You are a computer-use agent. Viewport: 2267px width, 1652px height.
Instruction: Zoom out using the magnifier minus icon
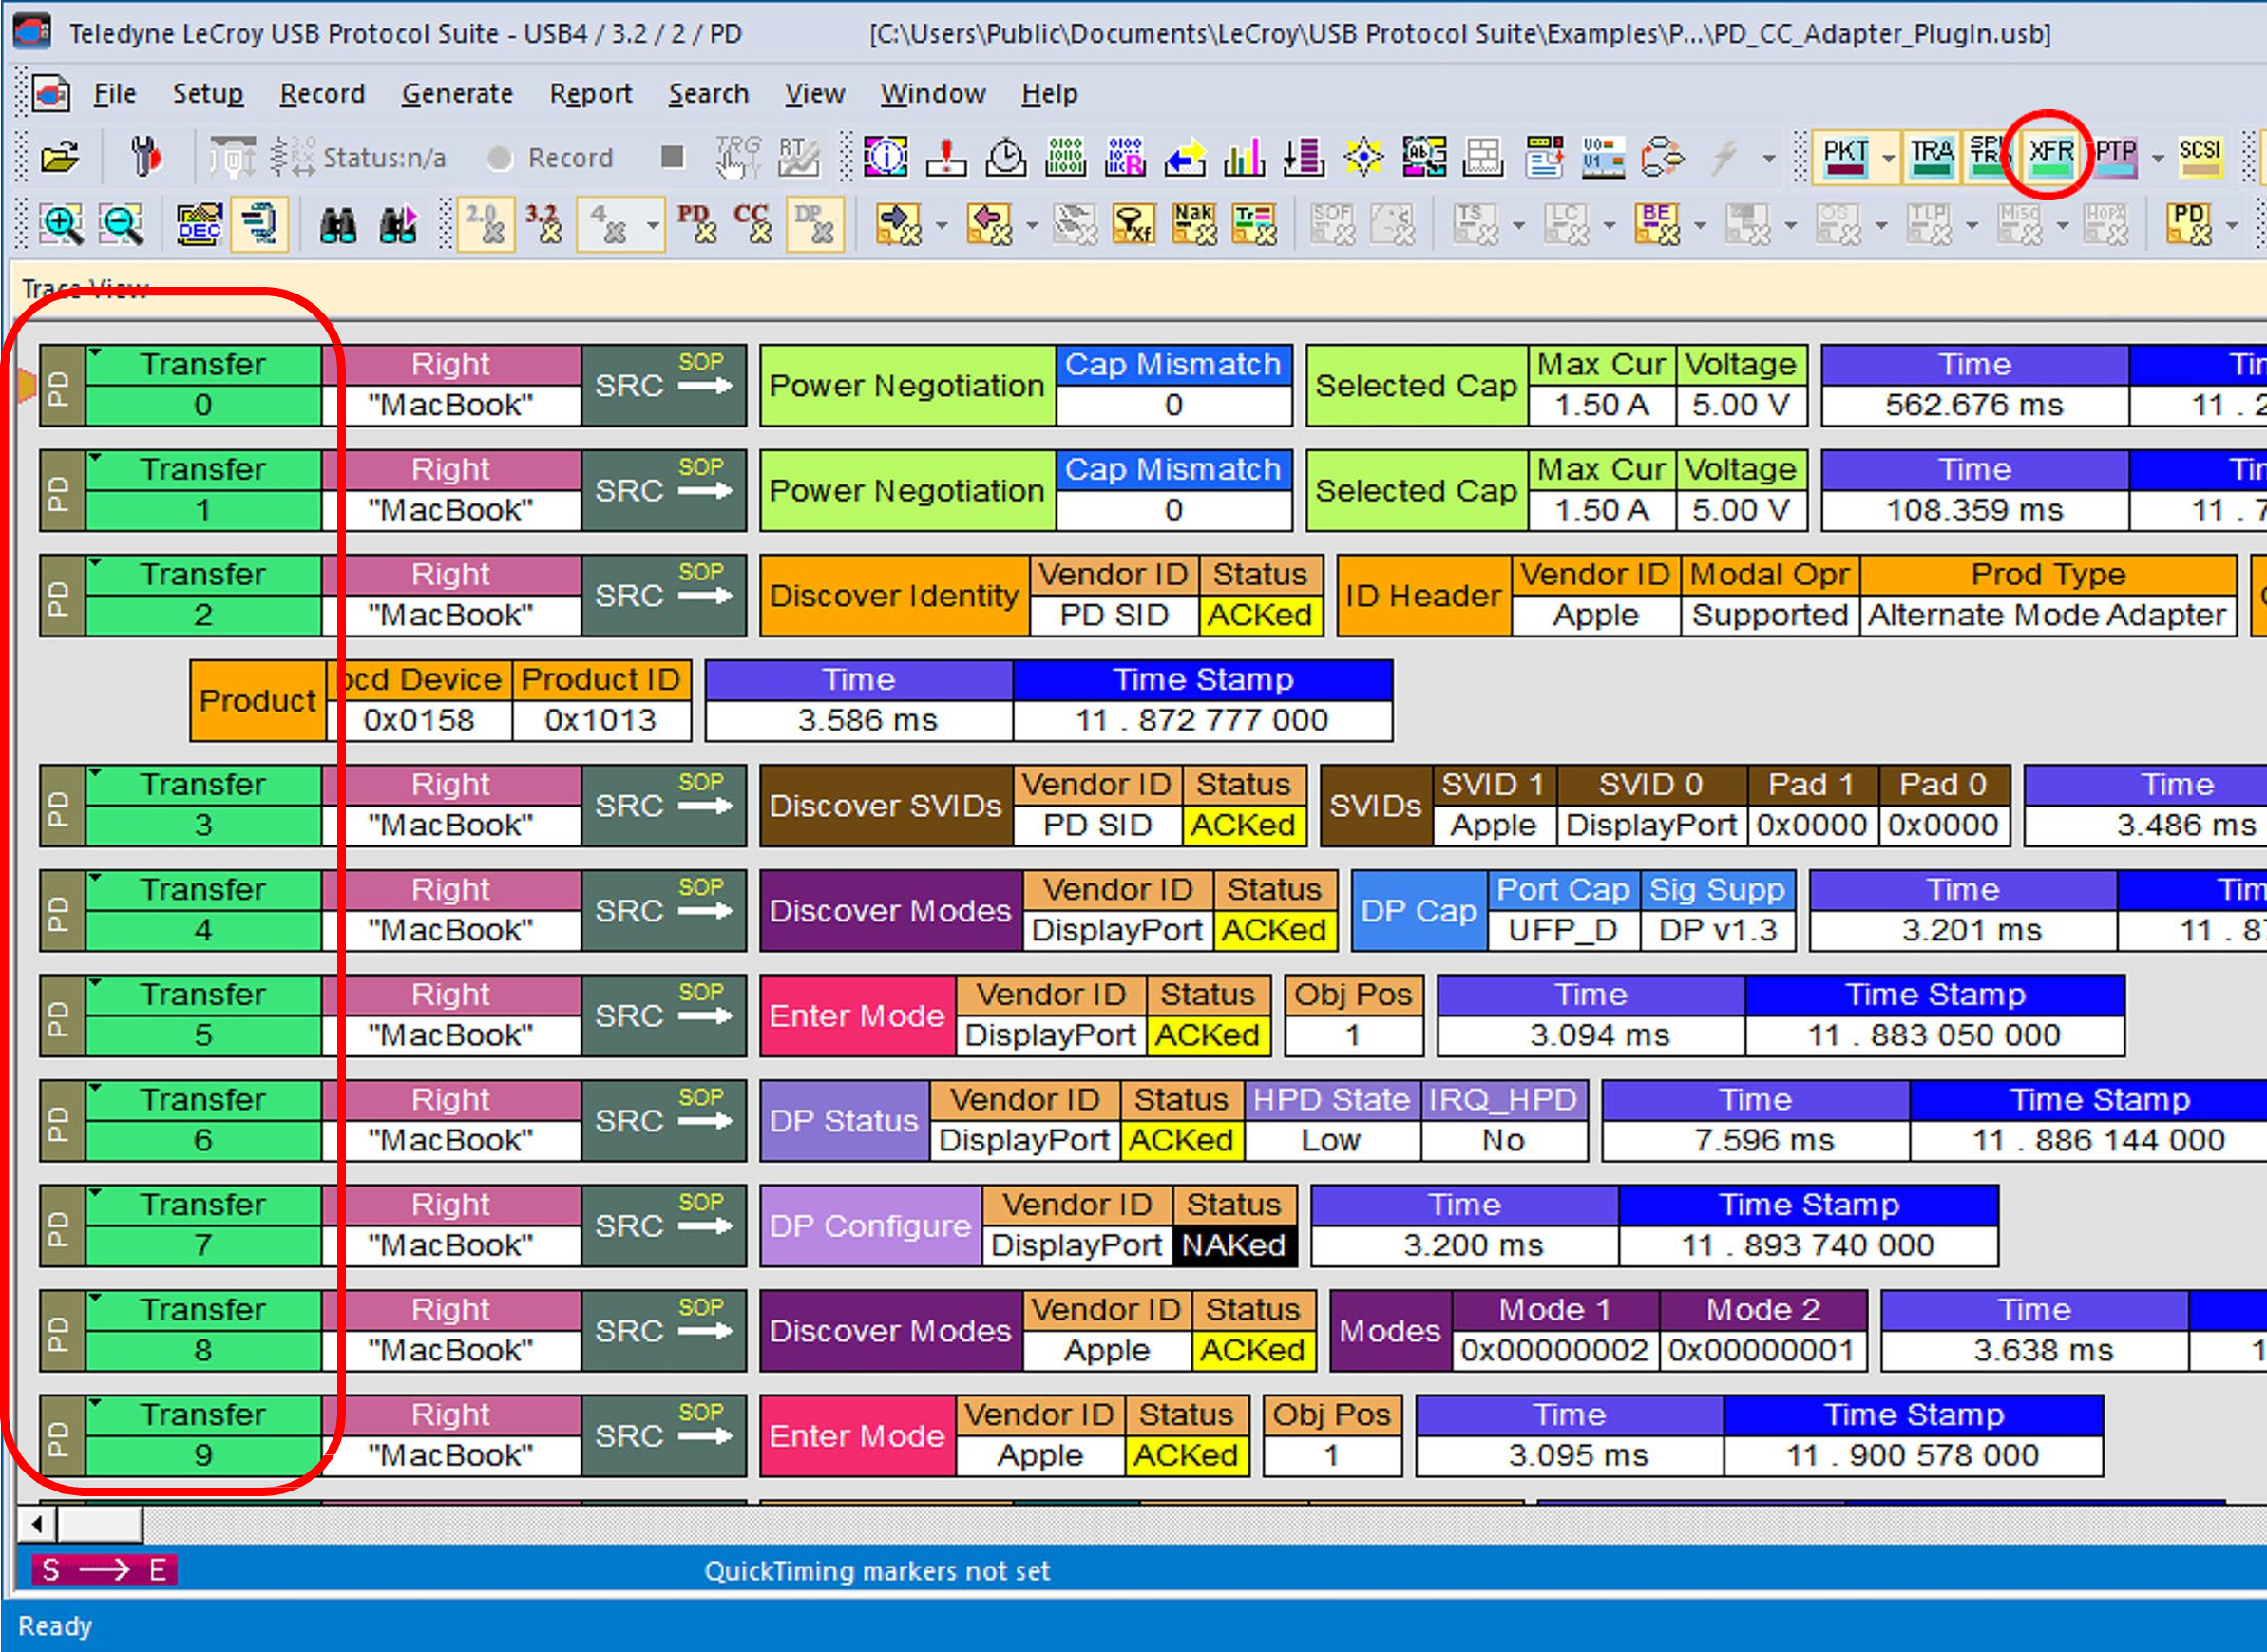[x=121, y=224]
